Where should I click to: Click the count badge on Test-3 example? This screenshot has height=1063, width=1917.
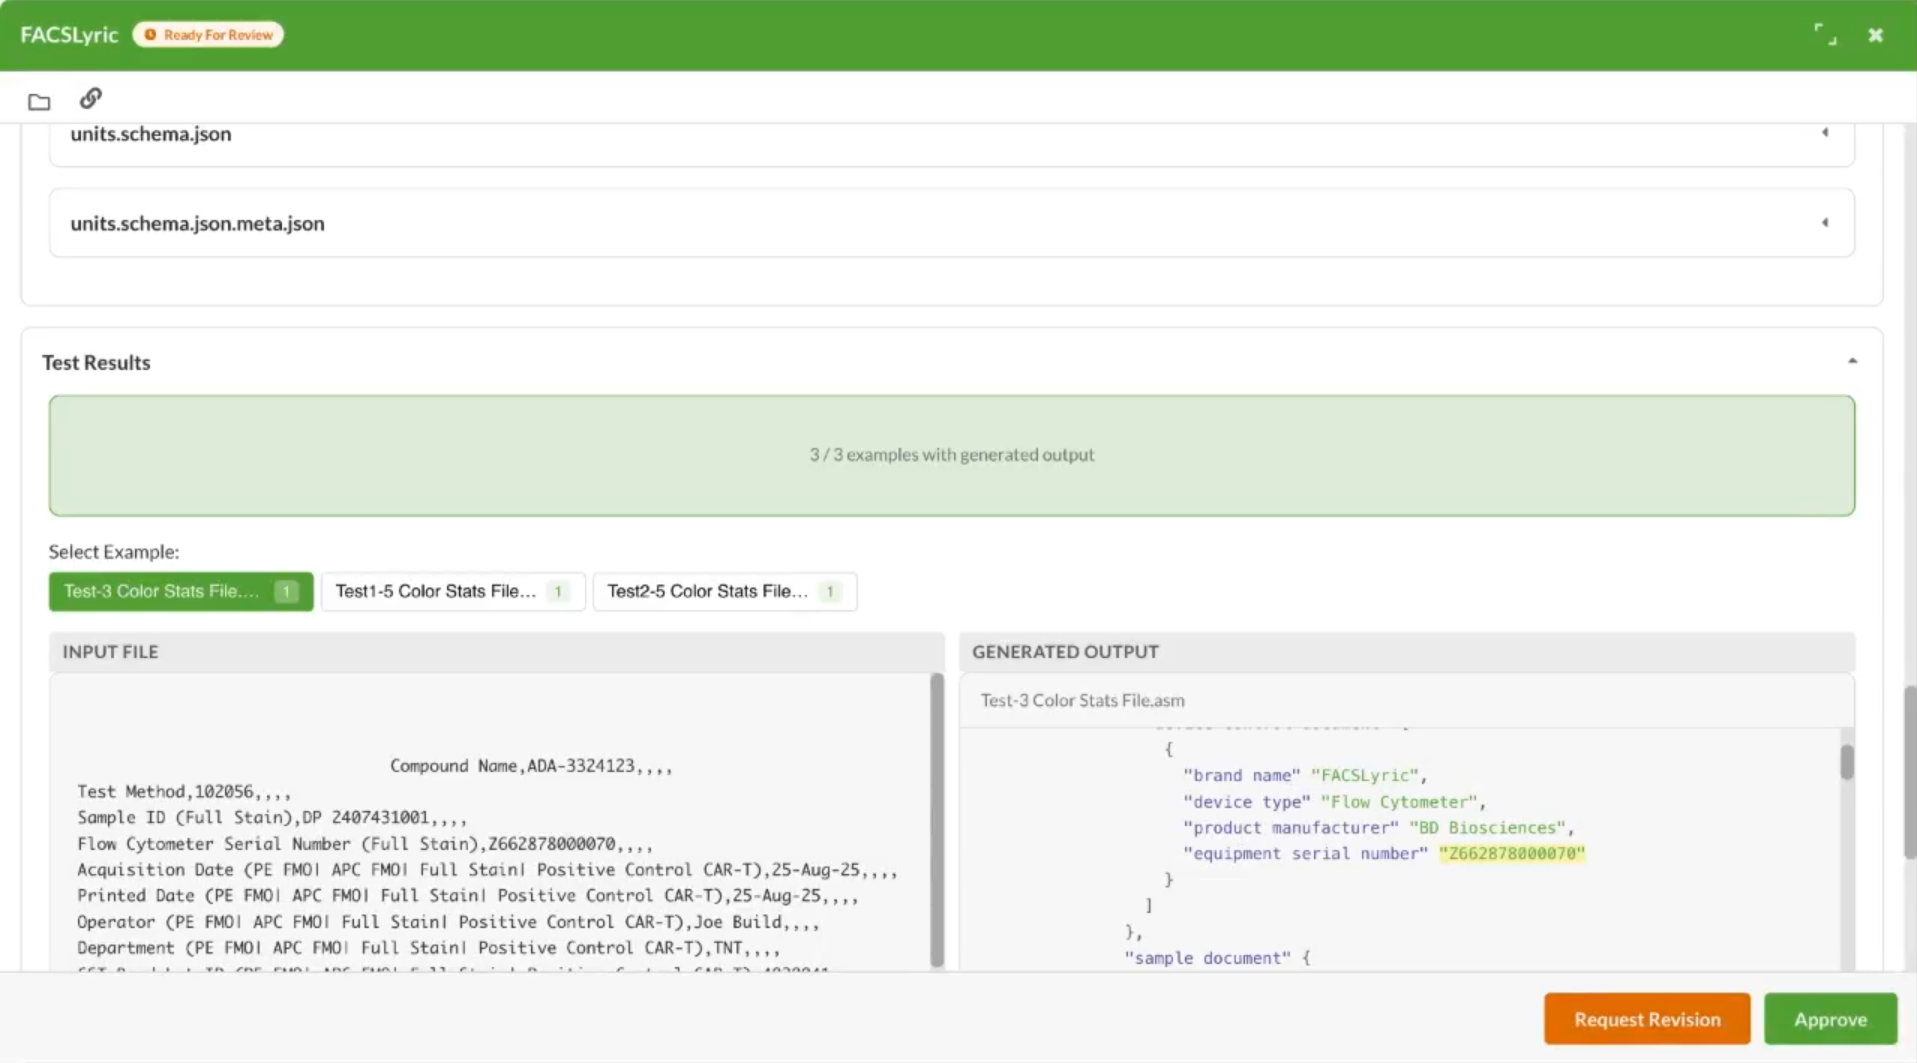coord(286,592)
